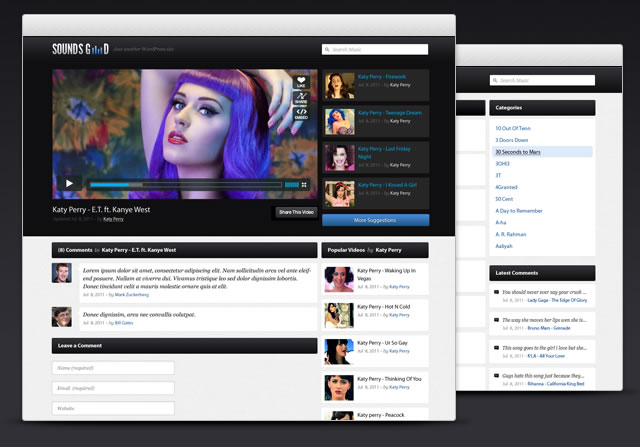Click Katy Perry author under Hot N Cold

coord(400,315)
